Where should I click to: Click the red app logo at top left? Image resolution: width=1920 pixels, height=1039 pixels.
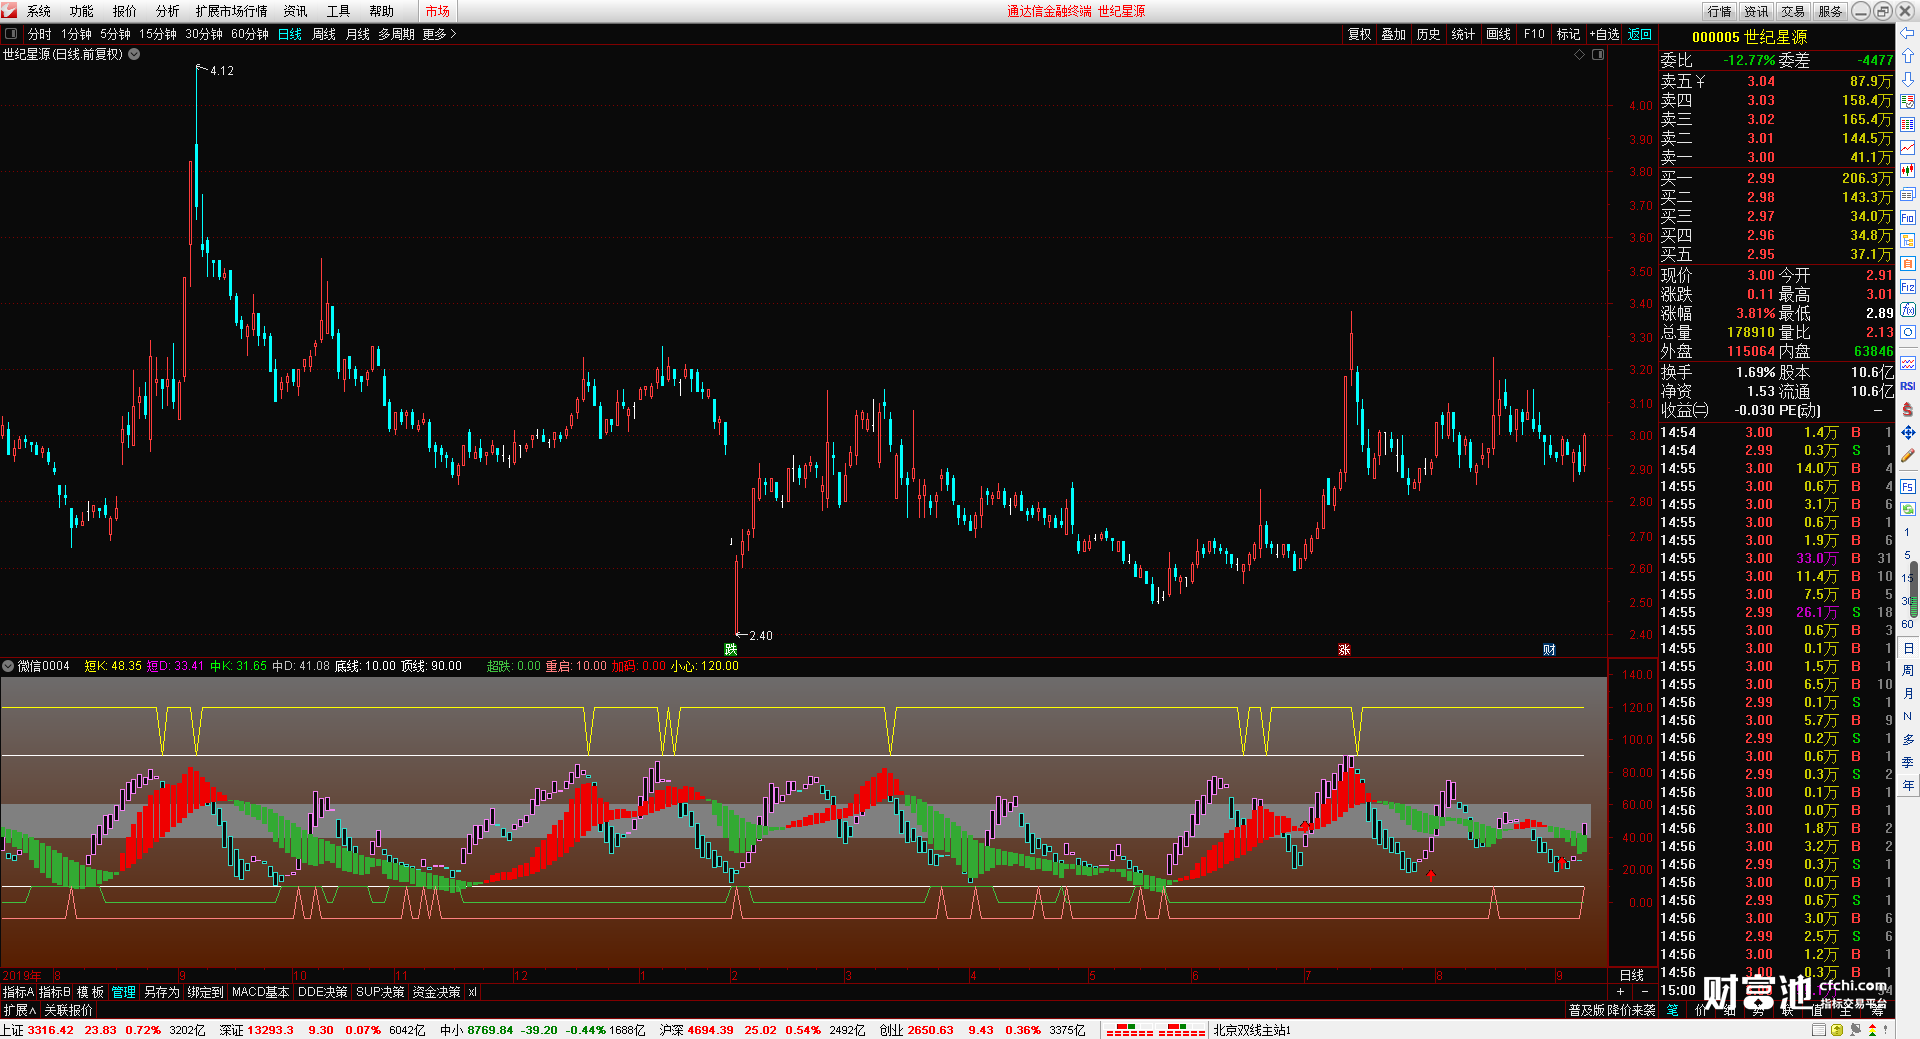9,11
